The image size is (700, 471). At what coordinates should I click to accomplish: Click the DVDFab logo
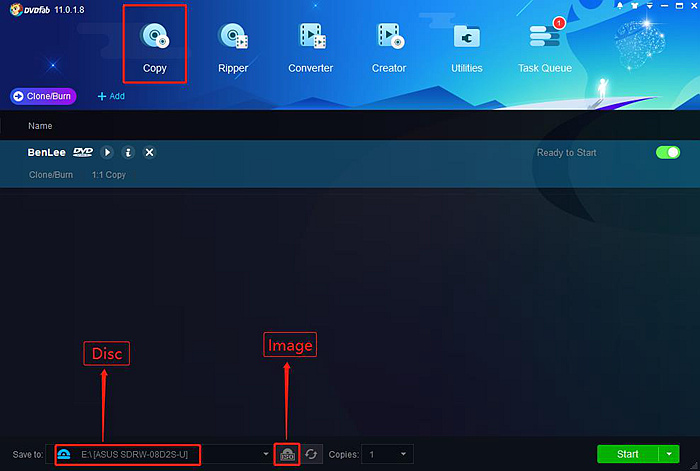(30, 9)
